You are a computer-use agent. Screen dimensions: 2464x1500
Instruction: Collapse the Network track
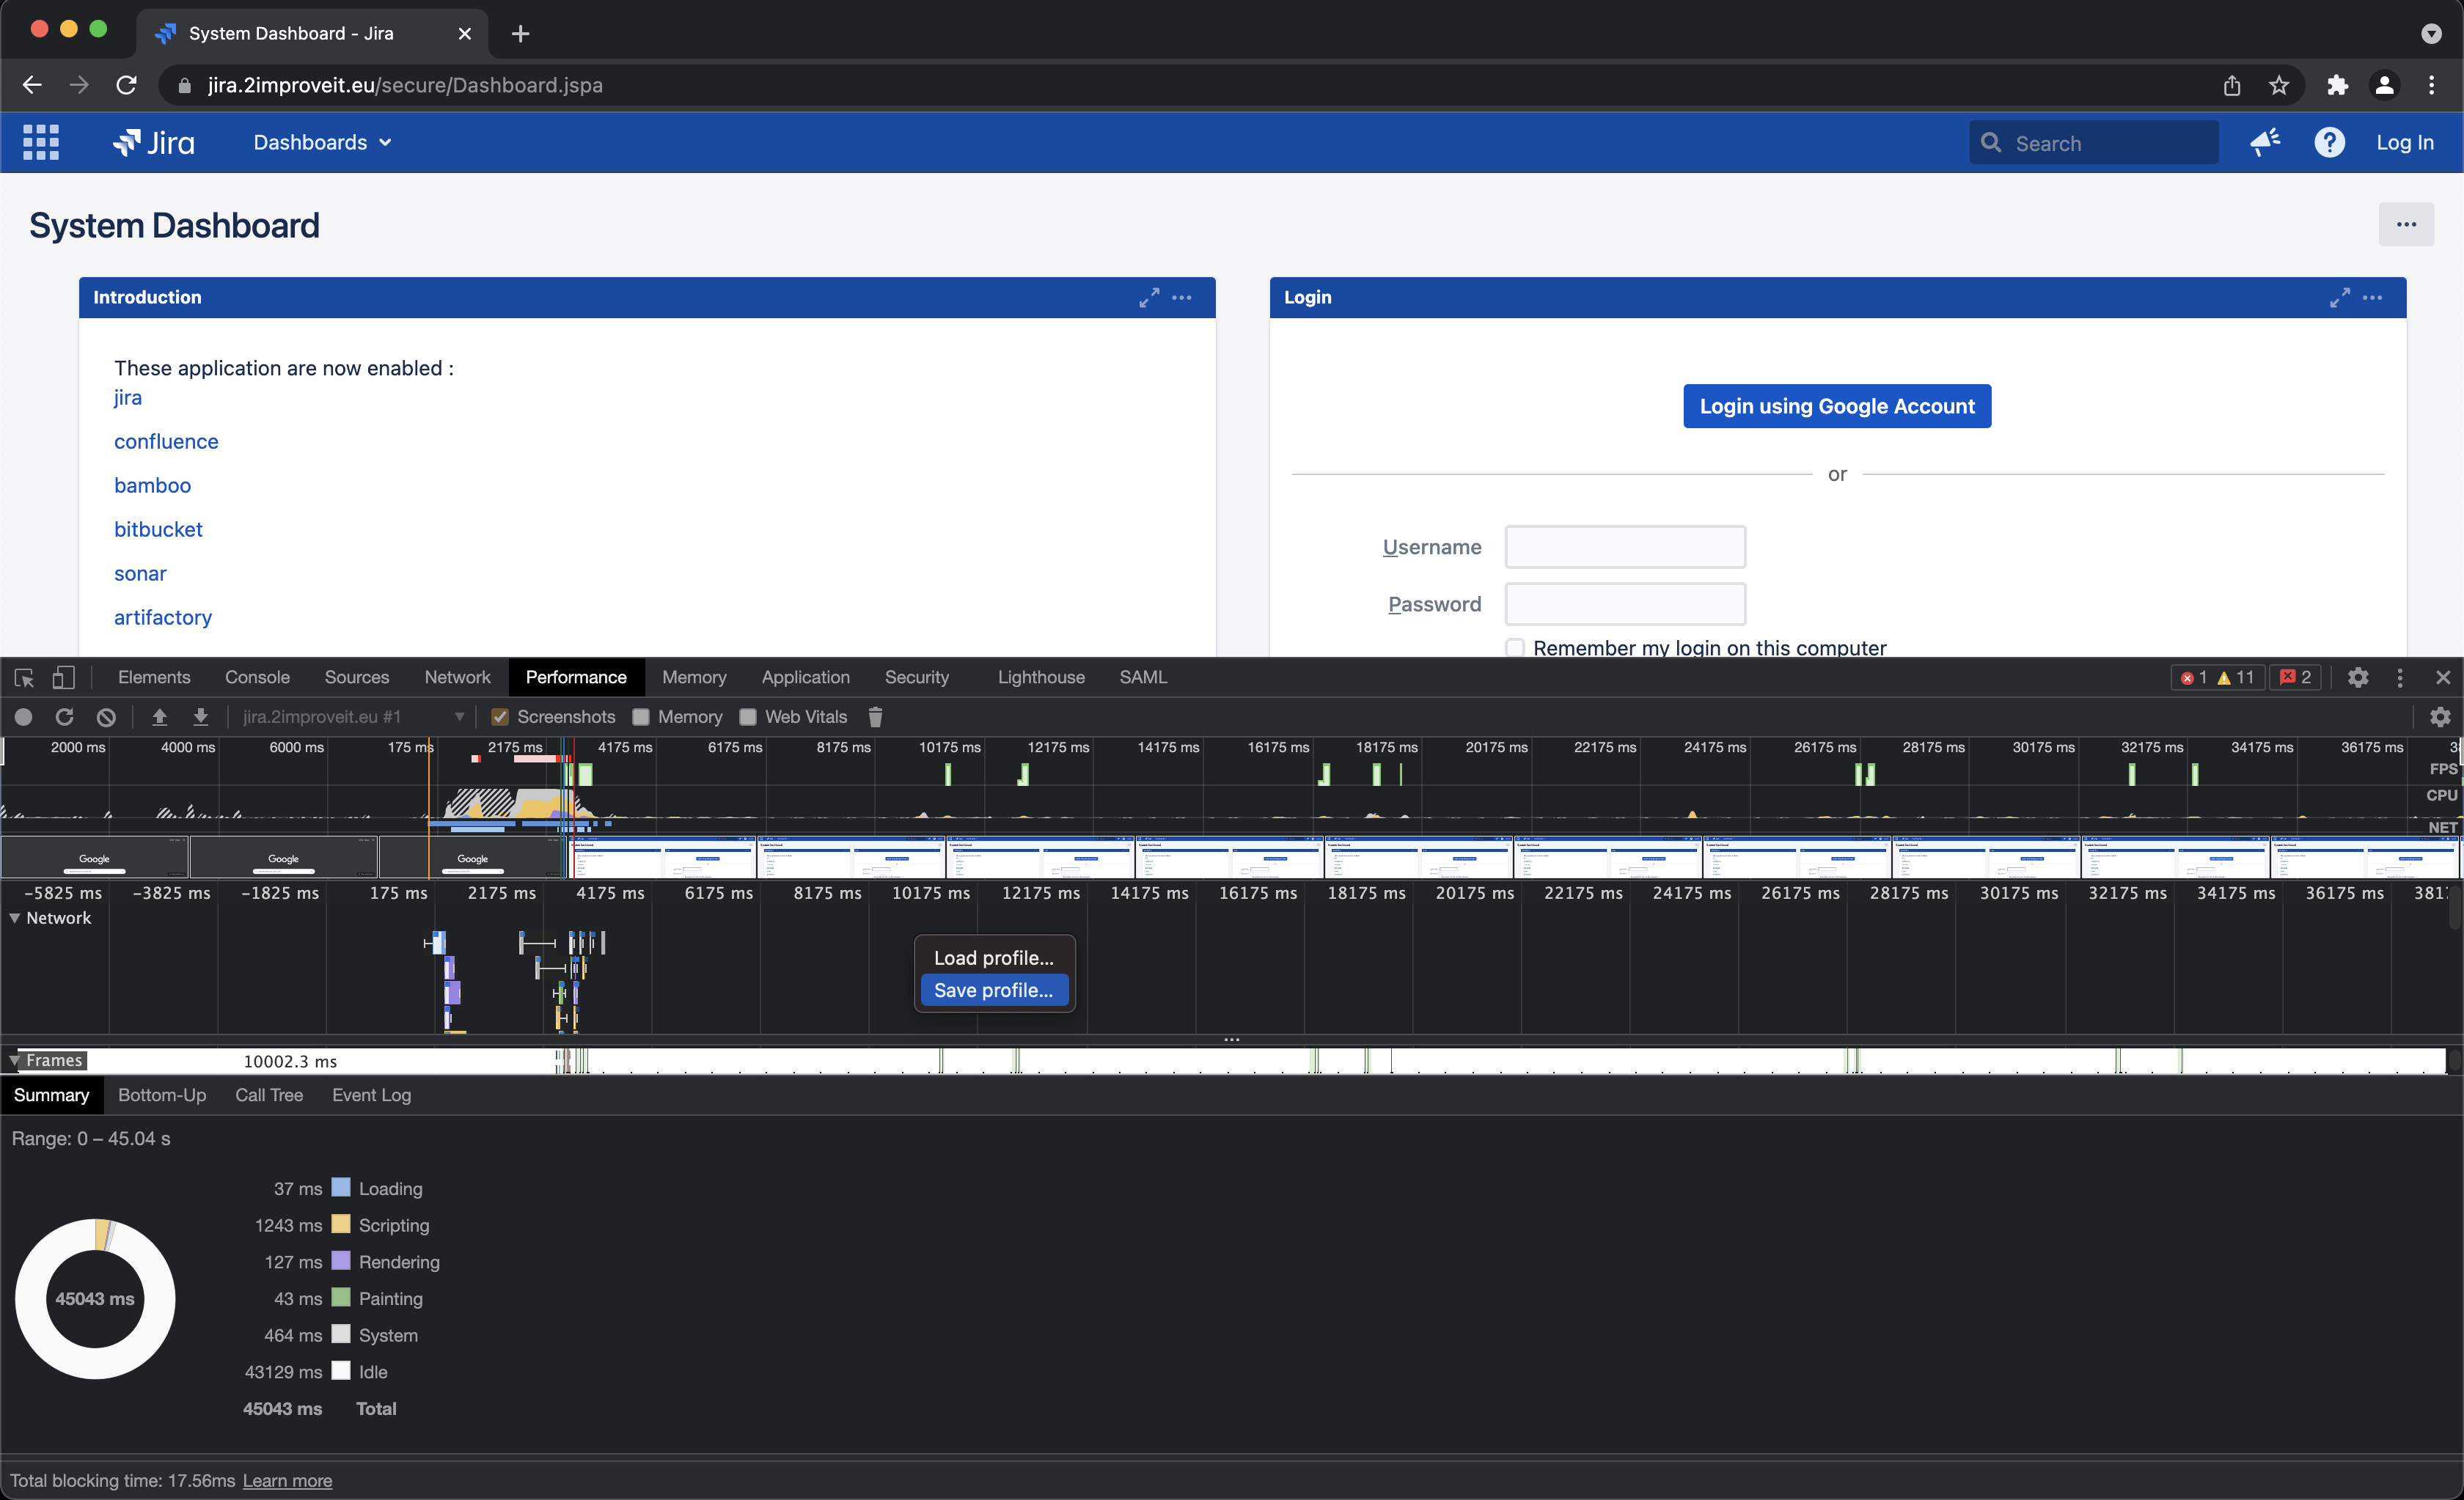point(15,918)
